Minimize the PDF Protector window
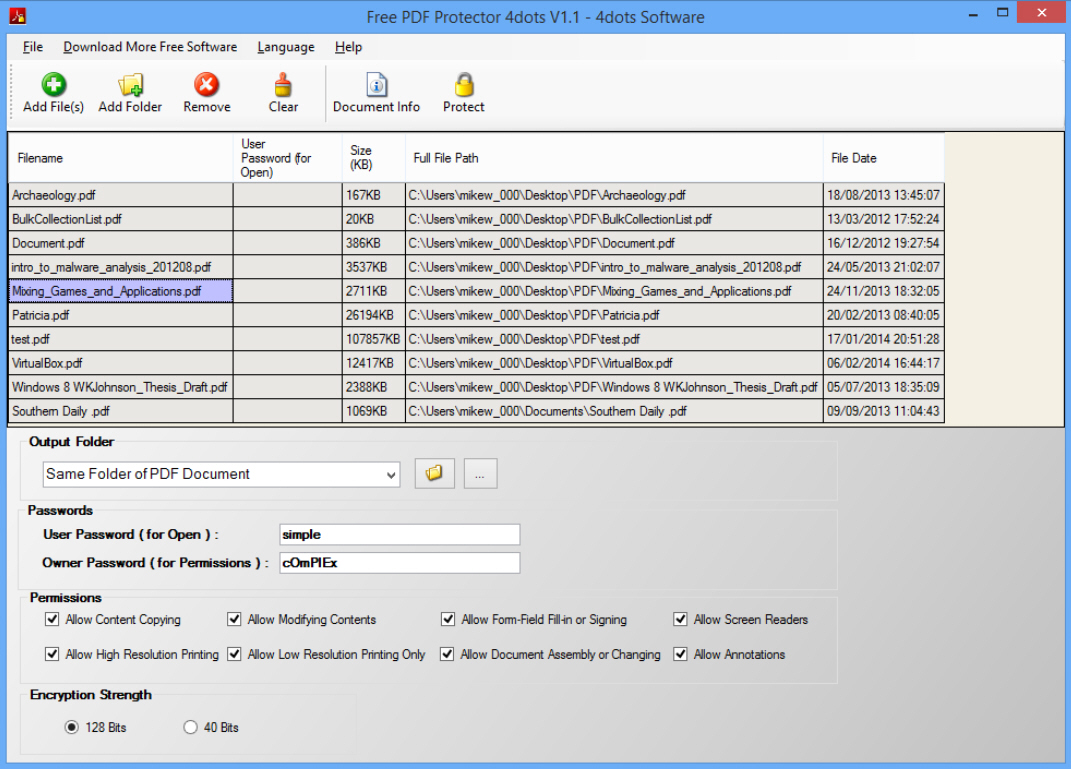Image resolution: width=1071 pixels, height=769 pixels. (x=973, y=14)
